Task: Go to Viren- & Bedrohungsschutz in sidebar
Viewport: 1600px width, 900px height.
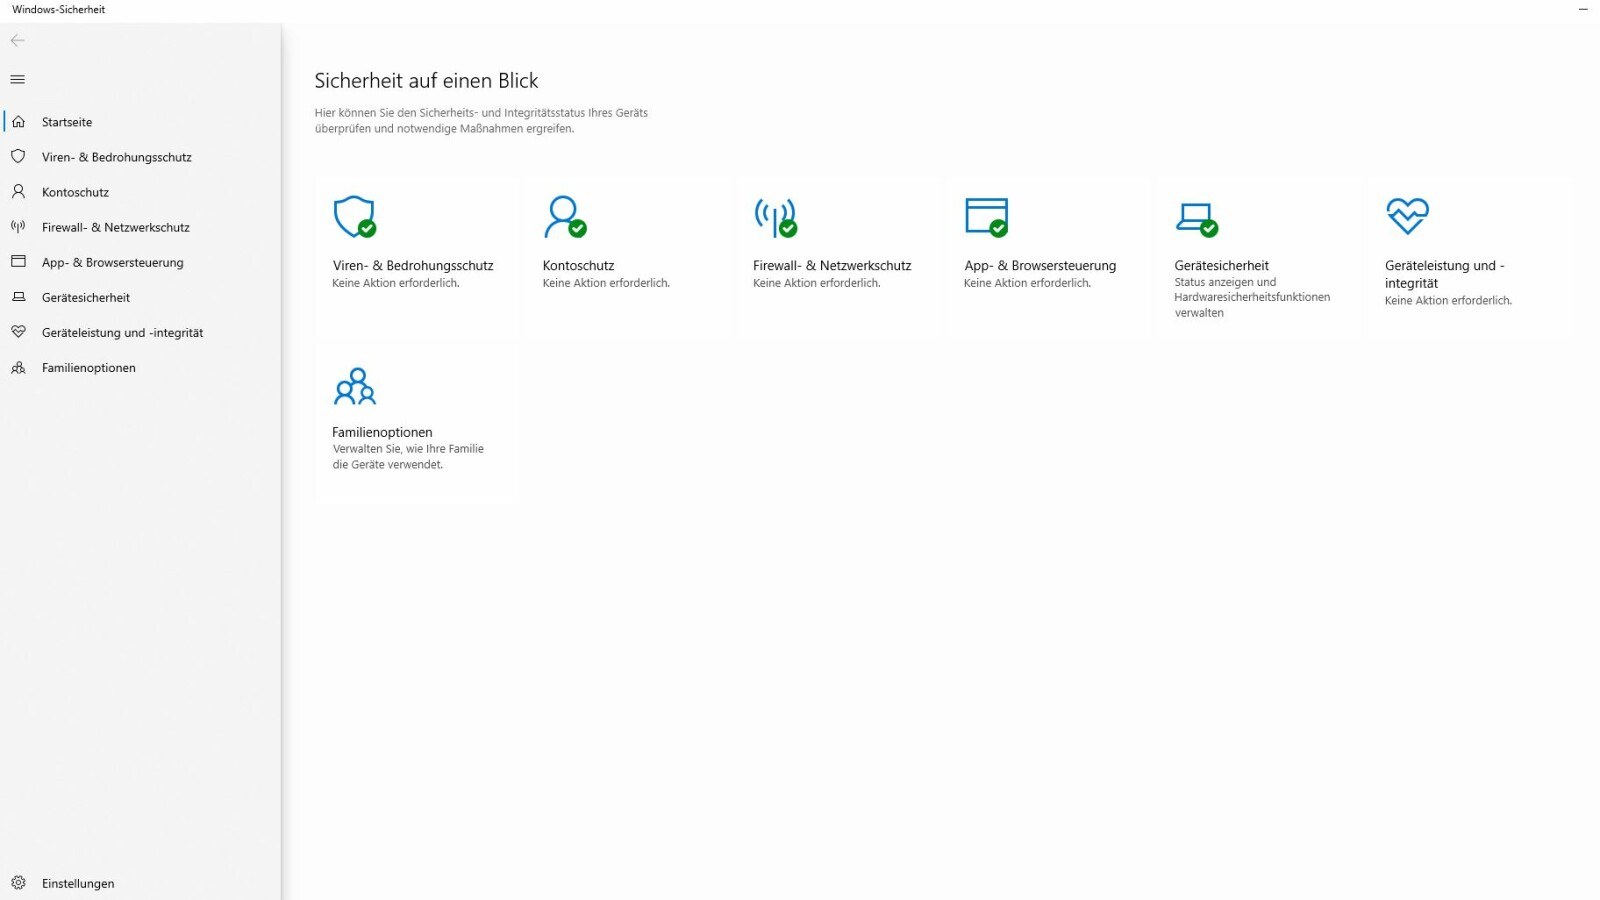Action: (116, 157)
